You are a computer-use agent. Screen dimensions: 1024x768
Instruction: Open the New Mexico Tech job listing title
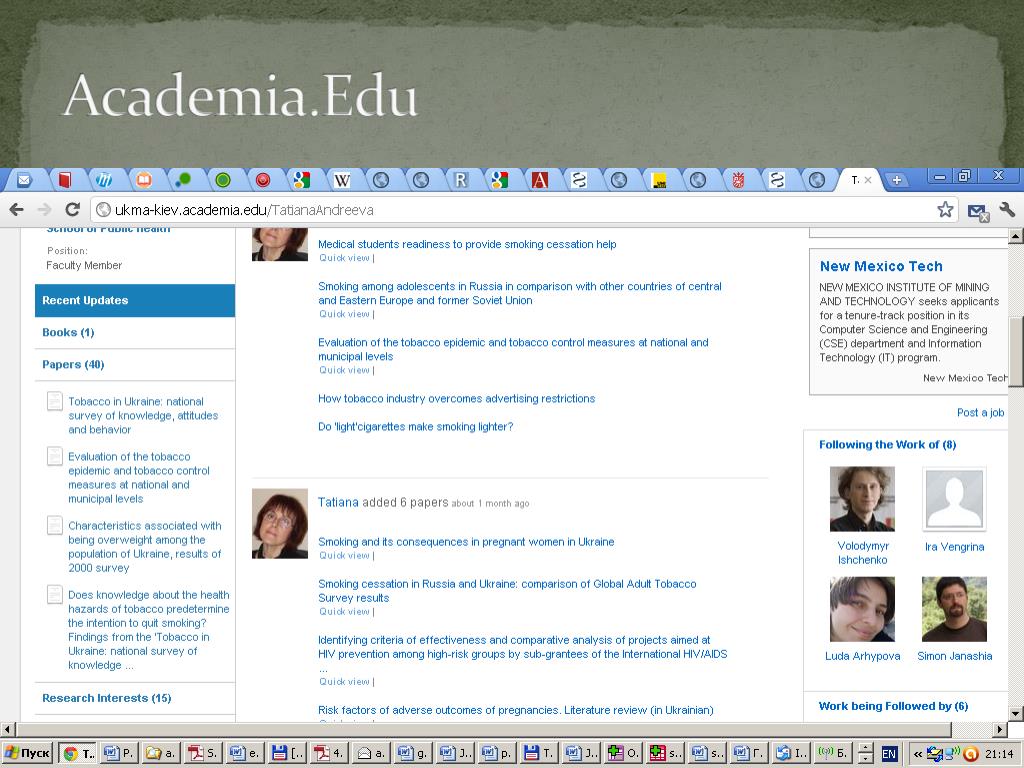coord(881,266)
